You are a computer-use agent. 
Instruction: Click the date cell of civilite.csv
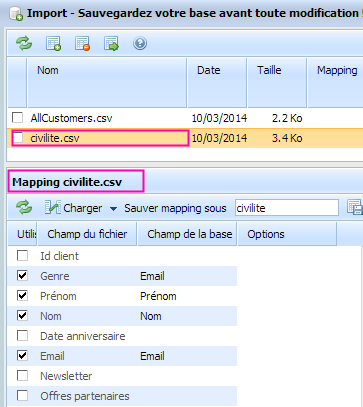[x=219, y=138]
